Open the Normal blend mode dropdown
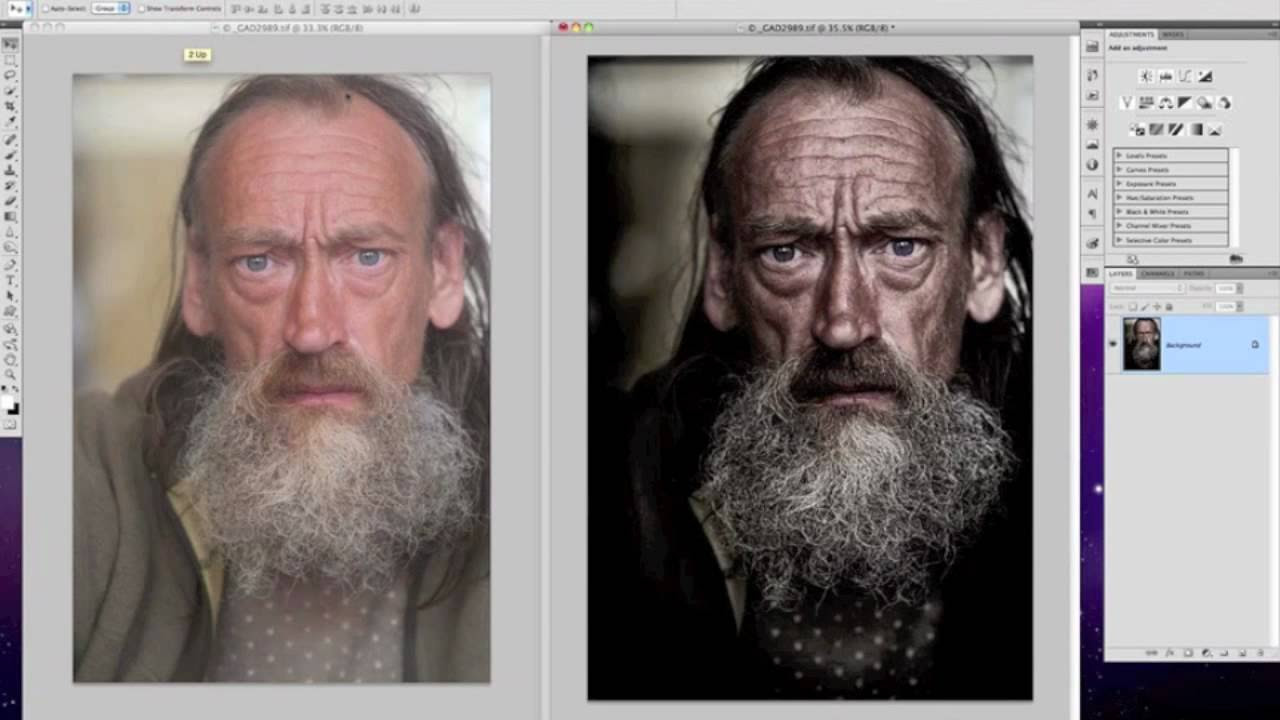The height and width of the screenshot is (720, 1280). [1147, 288]
